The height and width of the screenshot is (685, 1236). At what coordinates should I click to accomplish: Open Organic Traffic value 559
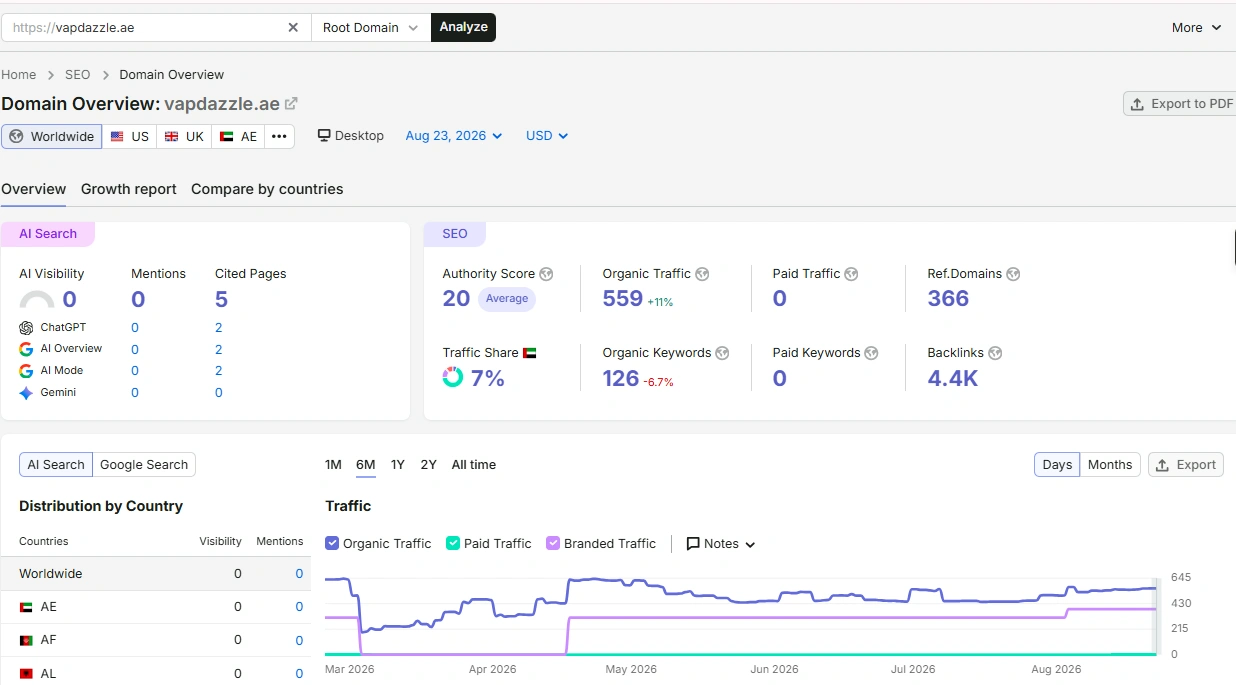(x=623, y=298)
